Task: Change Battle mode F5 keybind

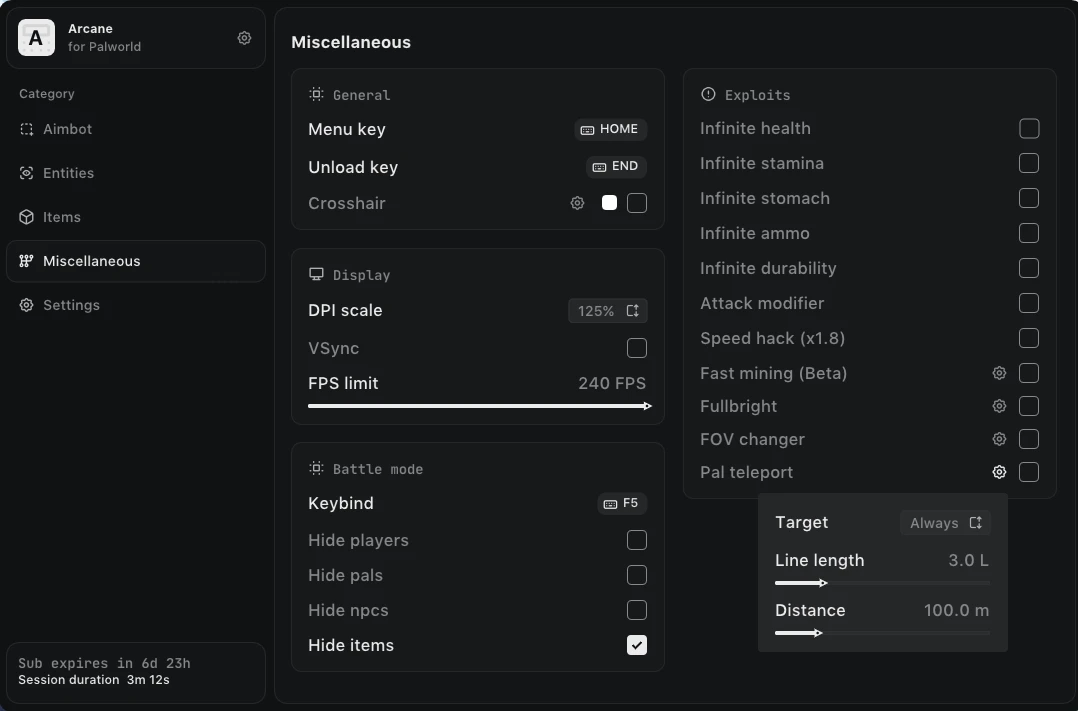Action: pyautogui.click(x=622, y=503)
